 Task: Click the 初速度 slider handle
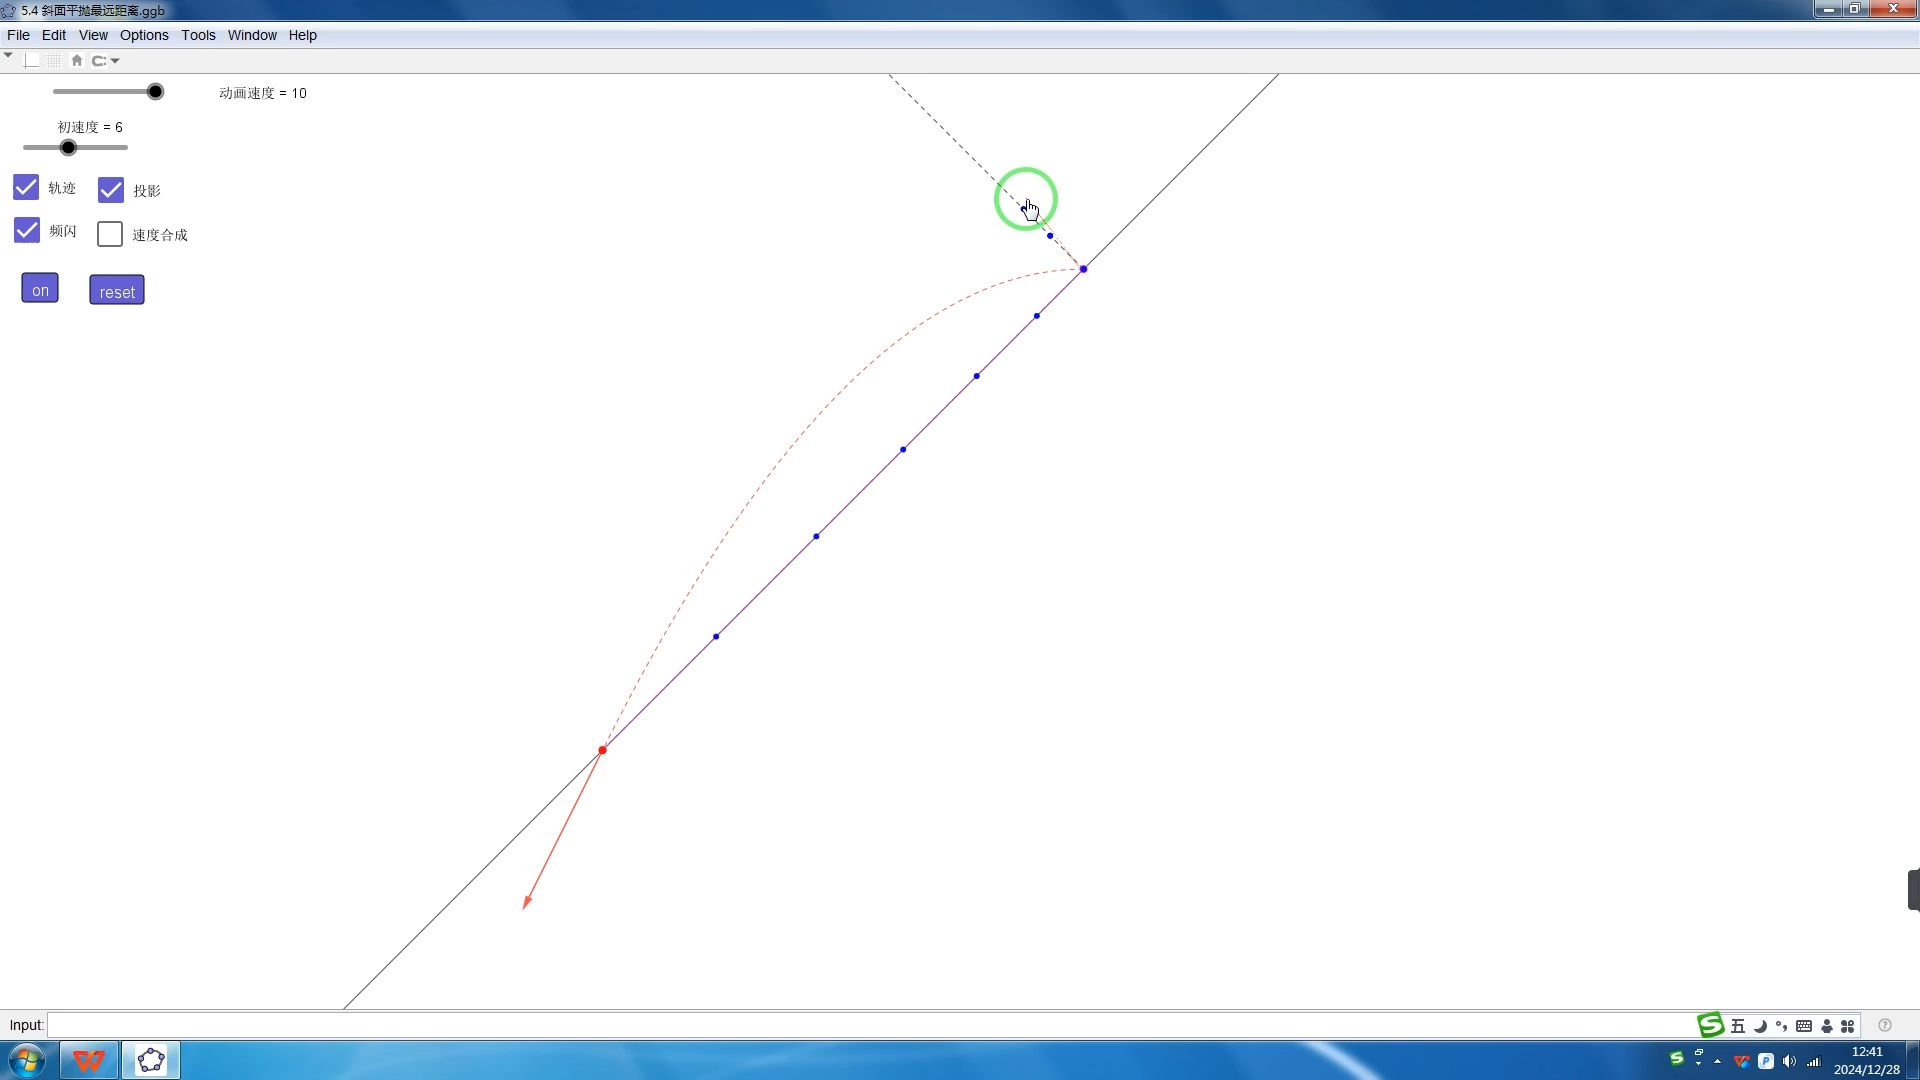68,148
